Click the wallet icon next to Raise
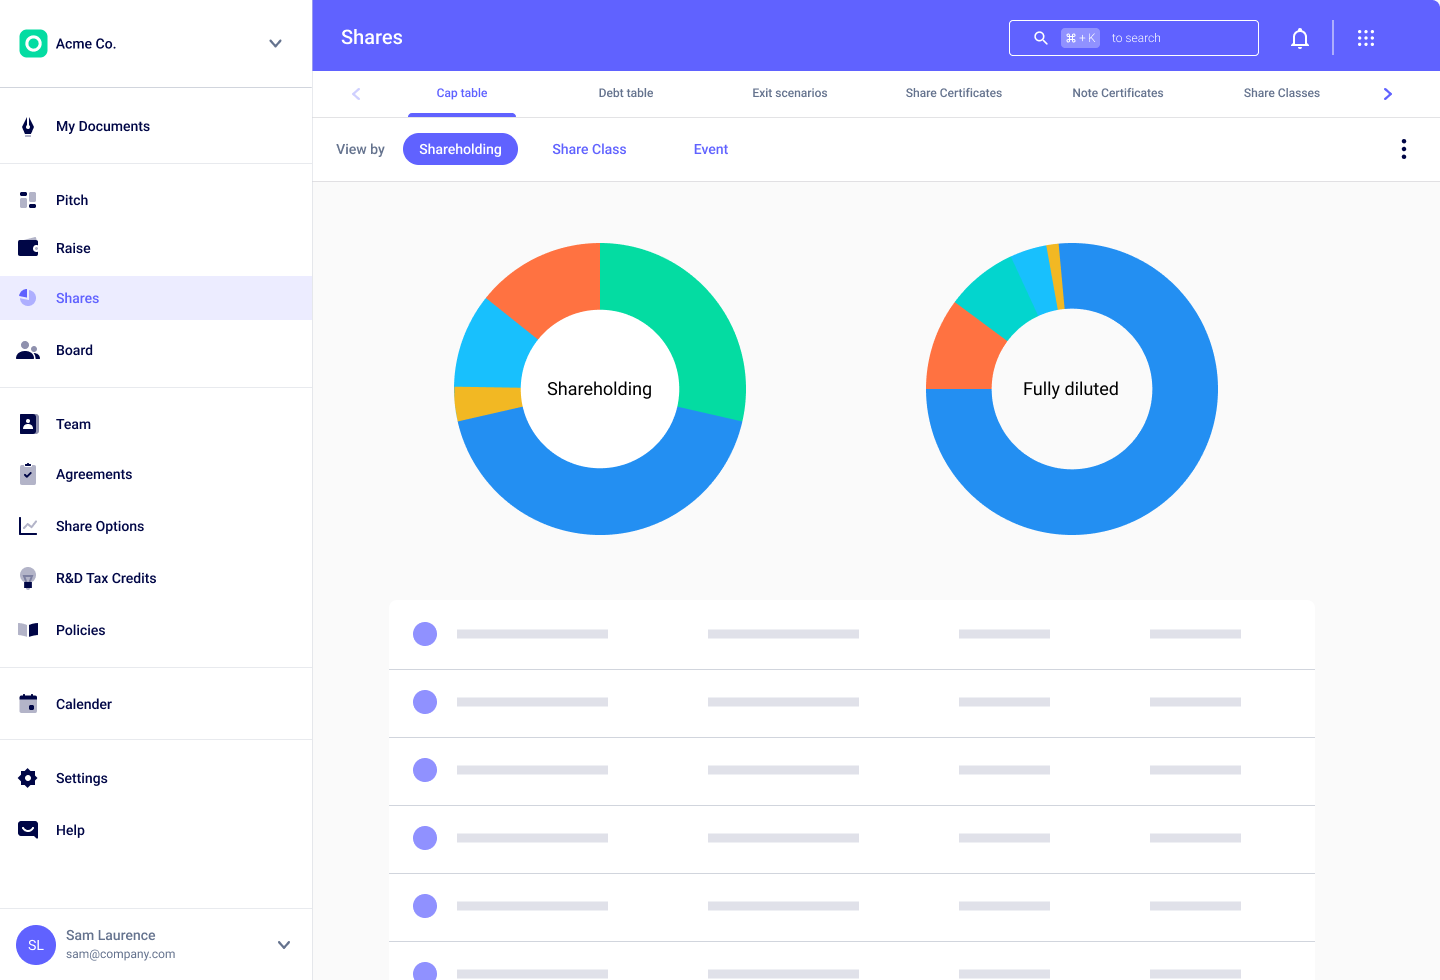The width and height of the screenshot is (1440, 980). point(28,248)
